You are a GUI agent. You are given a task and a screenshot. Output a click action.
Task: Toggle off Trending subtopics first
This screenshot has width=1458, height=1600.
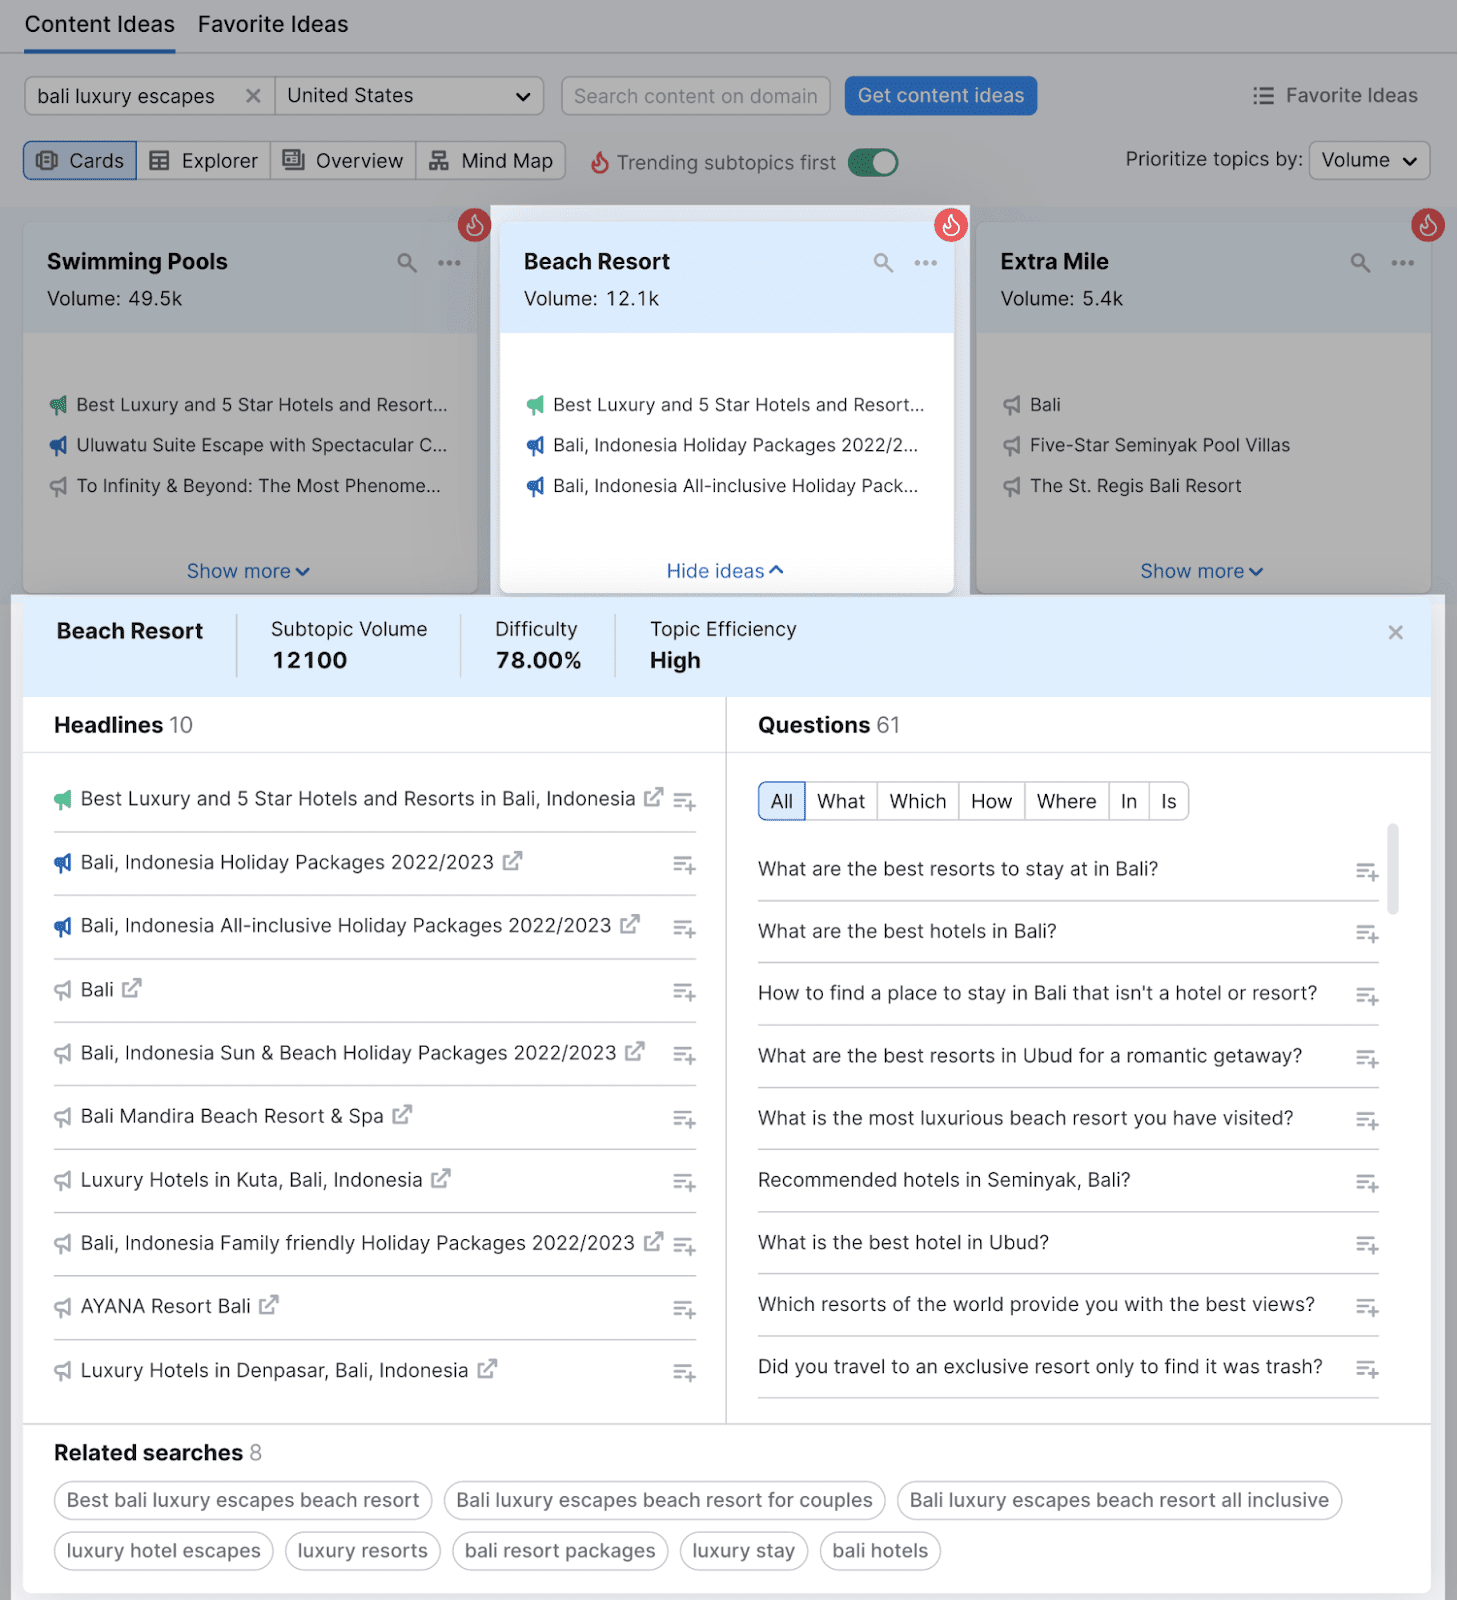873,162
